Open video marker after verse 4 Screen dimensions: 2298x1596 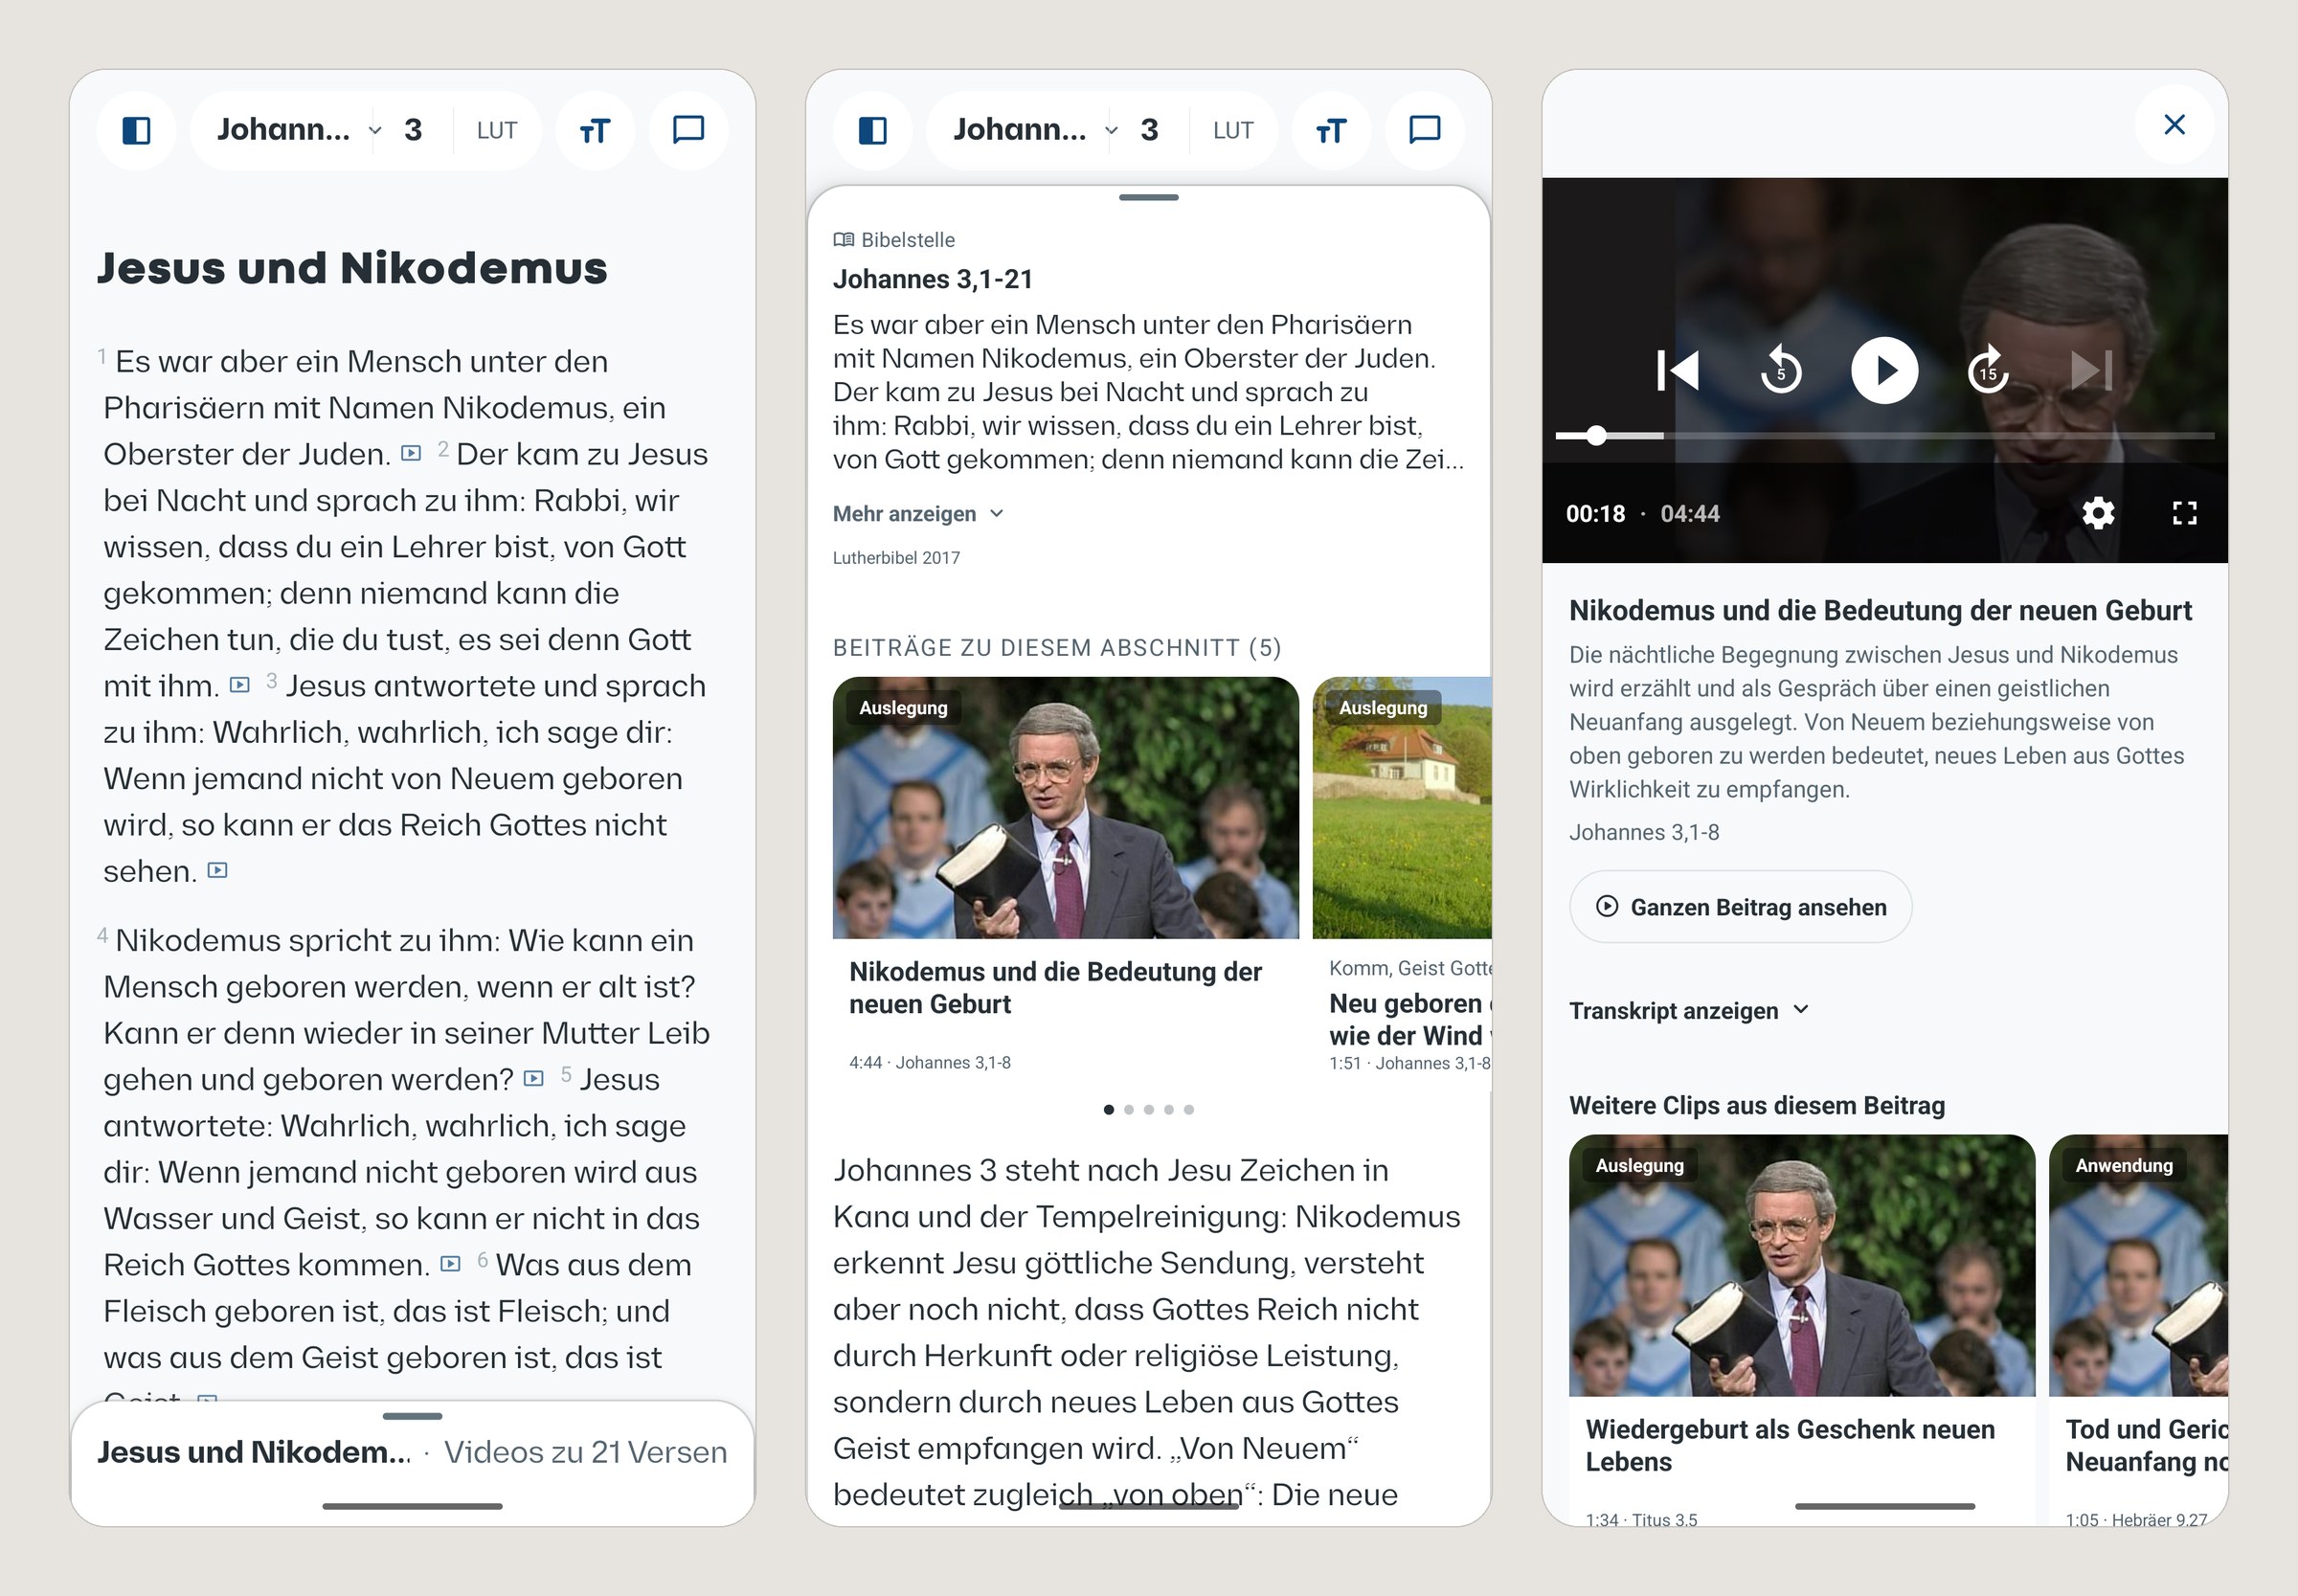pos(534,1078)
